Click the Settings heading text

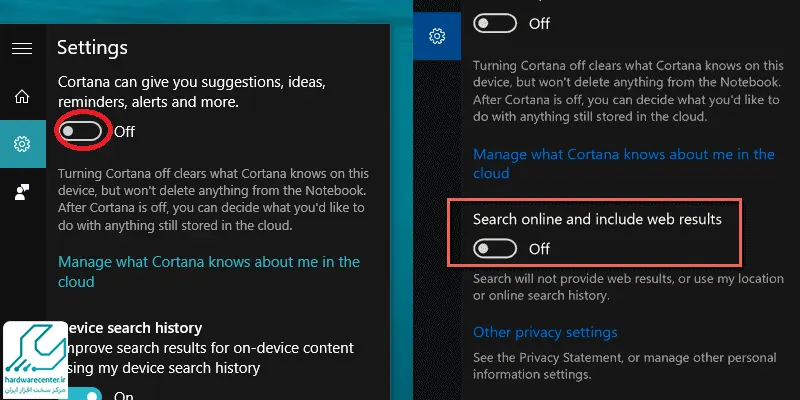coord(92,47)
